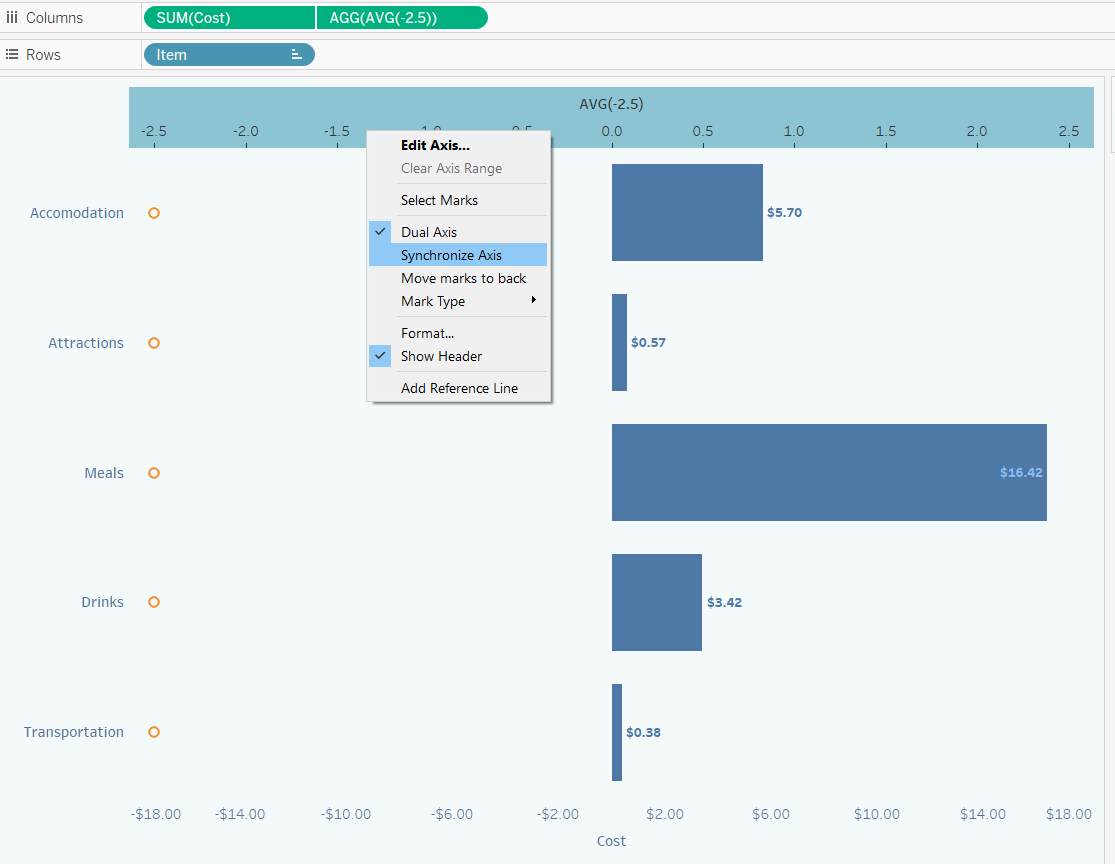1115x864 pixels.
Task: Open the AGG(AVG(-2.5)) pill options
Action: (402, 17)
